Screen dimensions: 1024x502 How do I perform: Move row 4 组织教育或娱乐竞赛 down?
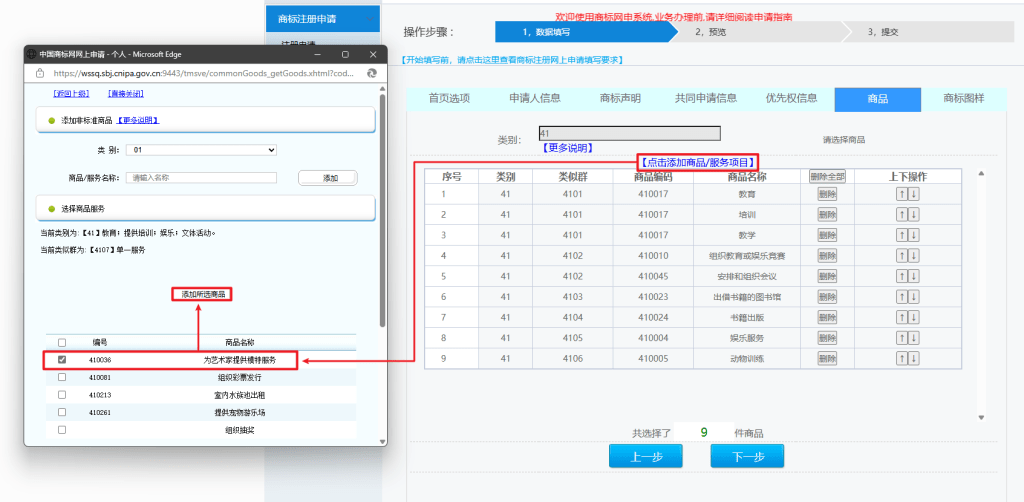click(x=914, y=256)
